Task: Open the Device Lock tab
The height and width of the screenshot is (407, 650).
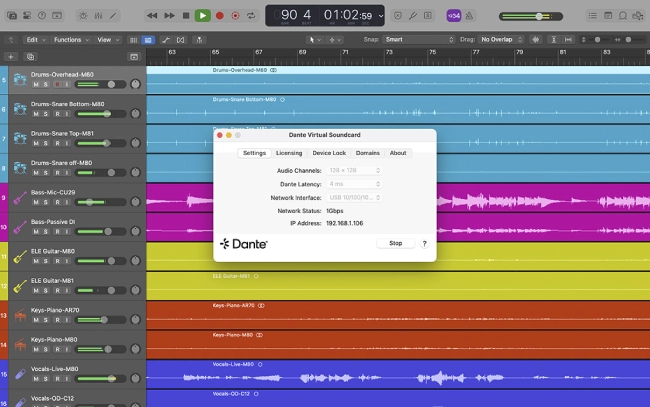Action: coord(328,153)
